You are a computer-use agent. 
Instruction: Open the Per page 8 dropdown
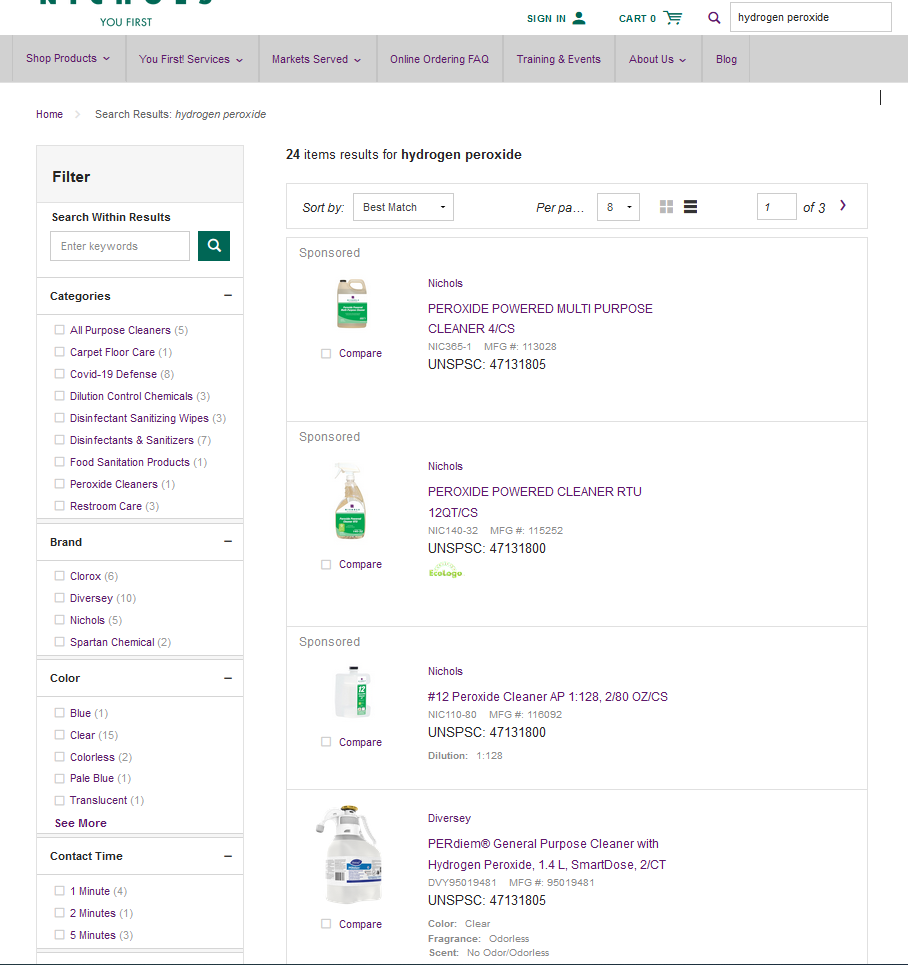pyautogui.click(x=618, y=207)
